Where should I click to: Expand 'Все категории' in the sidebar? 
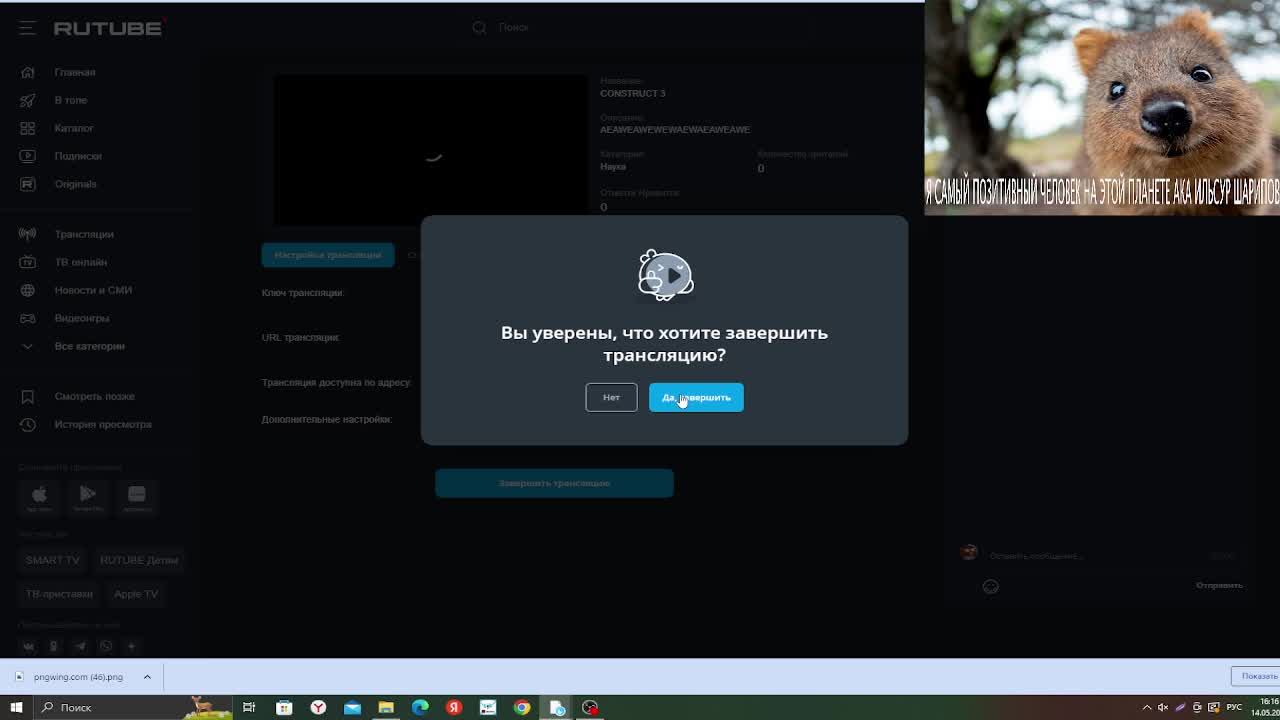pos(90,346)
